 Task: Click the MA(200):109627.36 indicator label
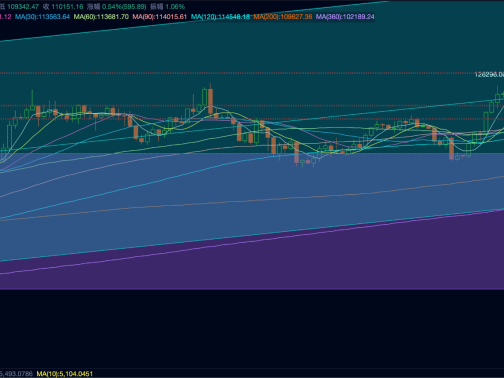(x=283, y=17)
